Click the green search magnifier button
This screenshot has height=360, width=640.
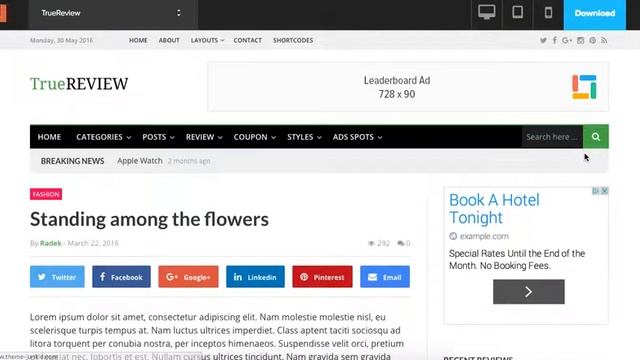pos(596,137)
